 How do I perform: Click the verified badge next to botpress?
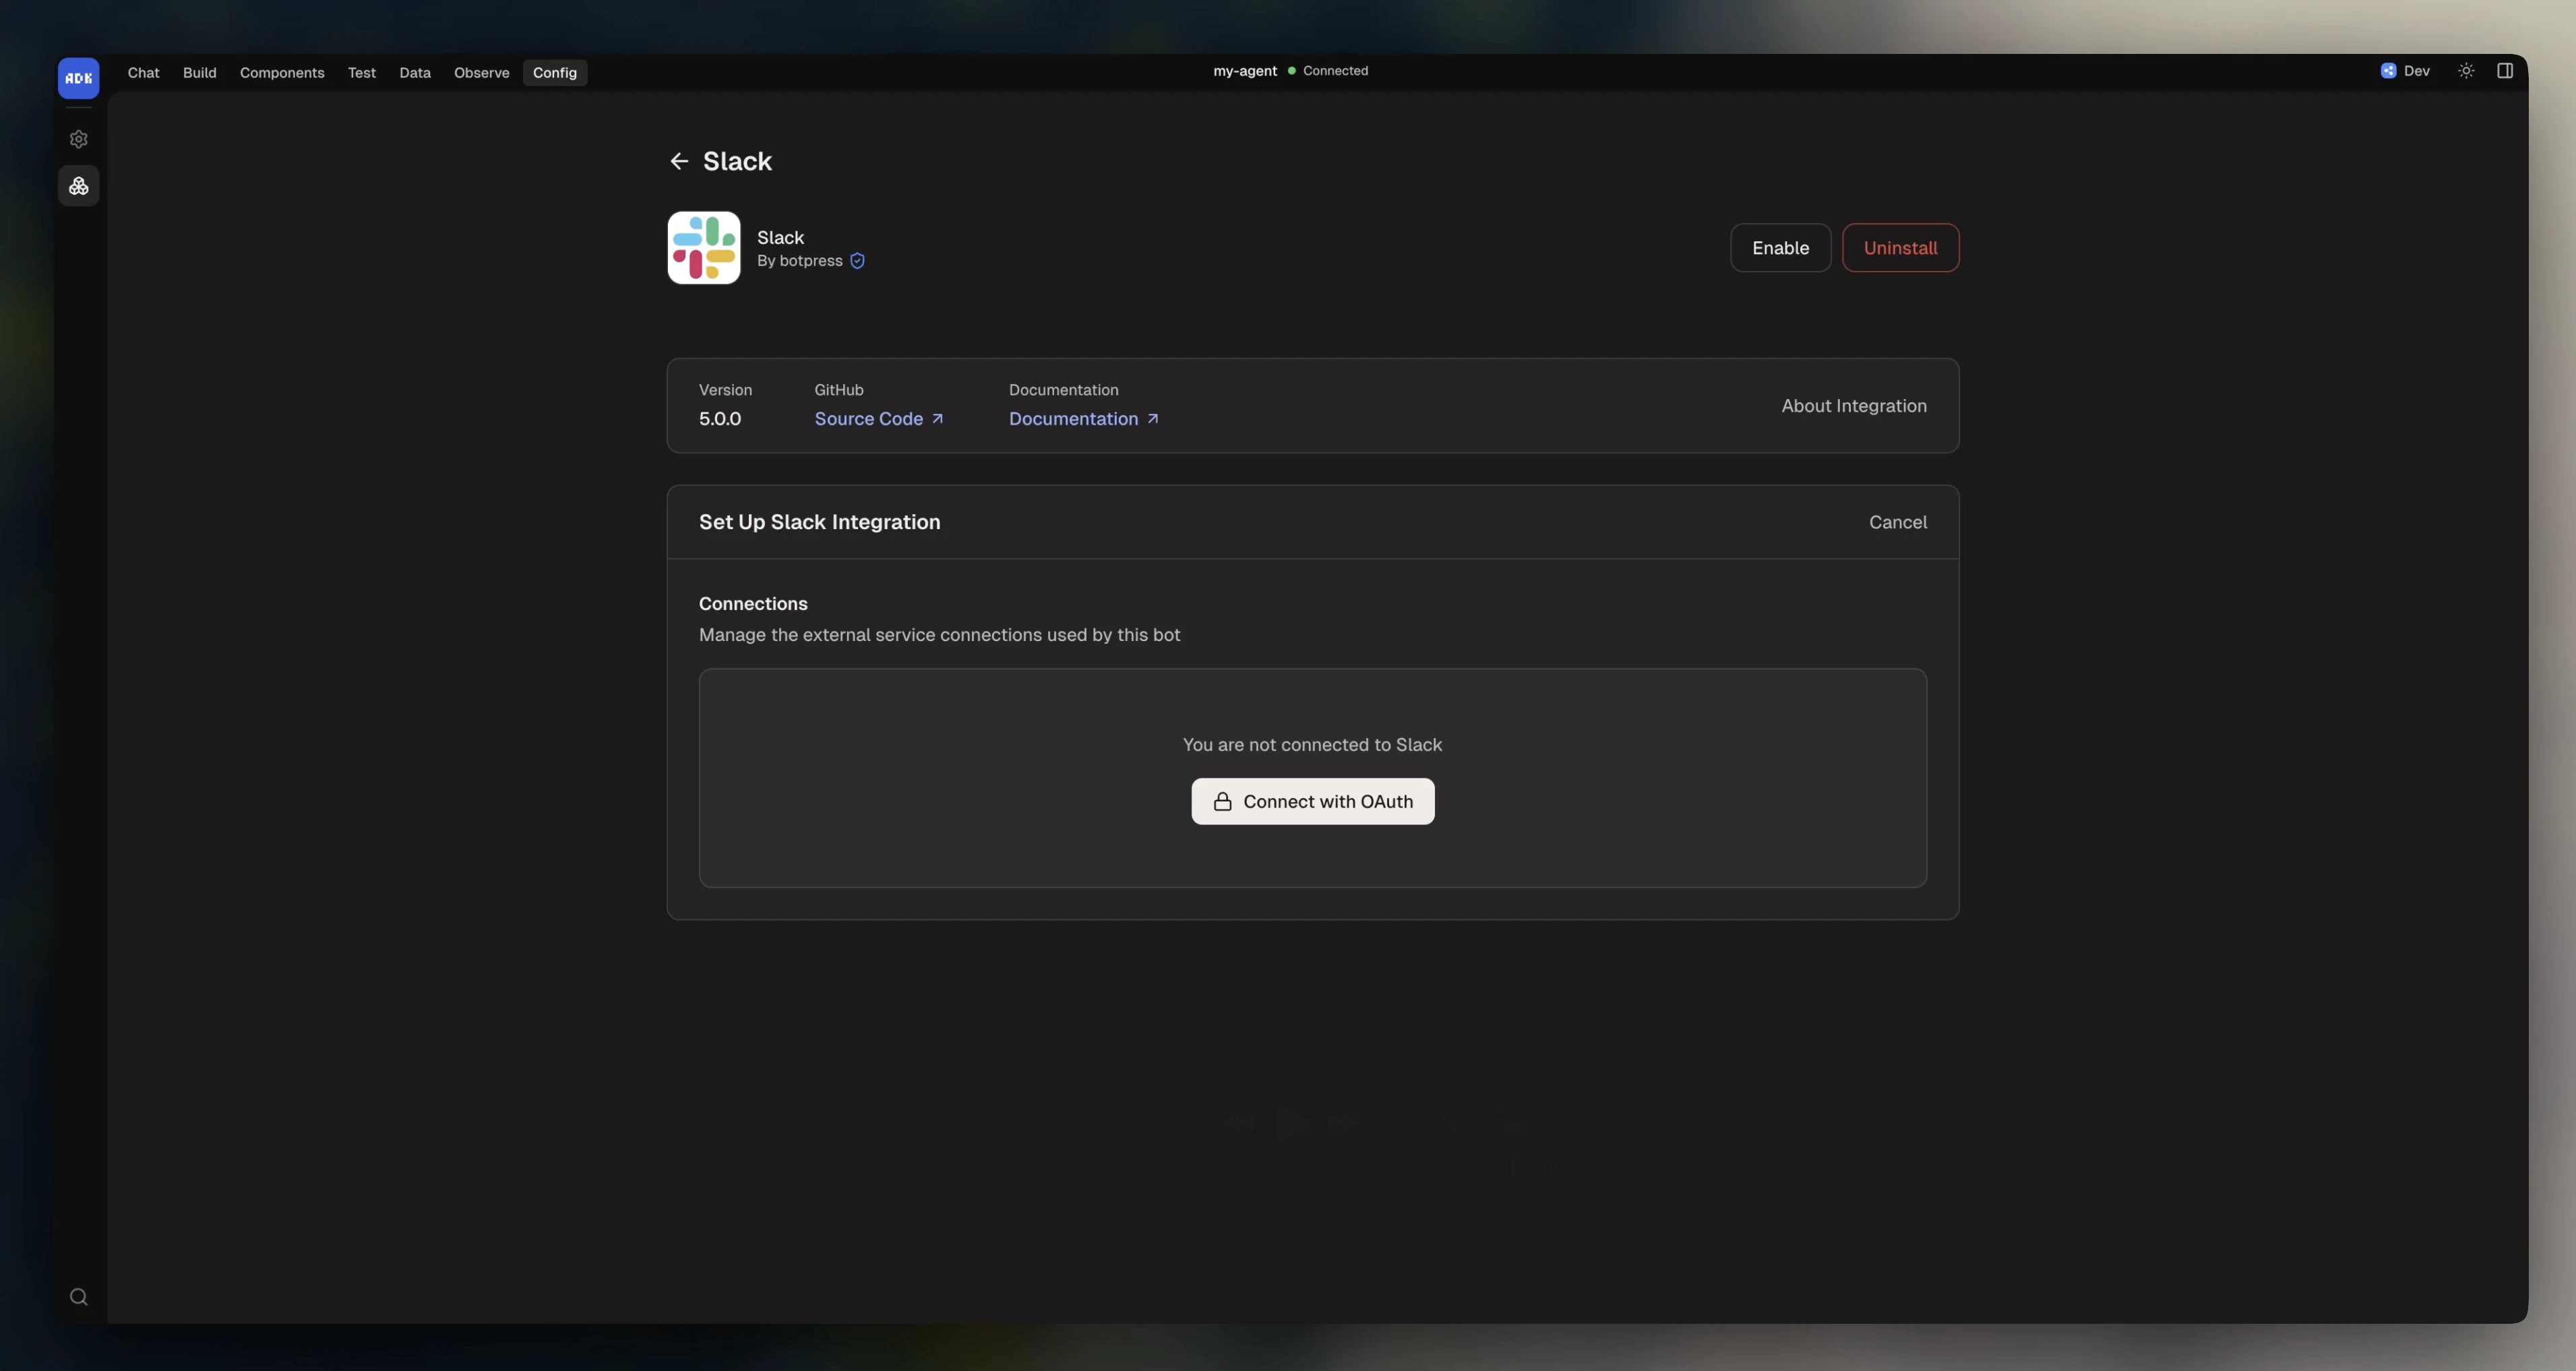point(857,261)
